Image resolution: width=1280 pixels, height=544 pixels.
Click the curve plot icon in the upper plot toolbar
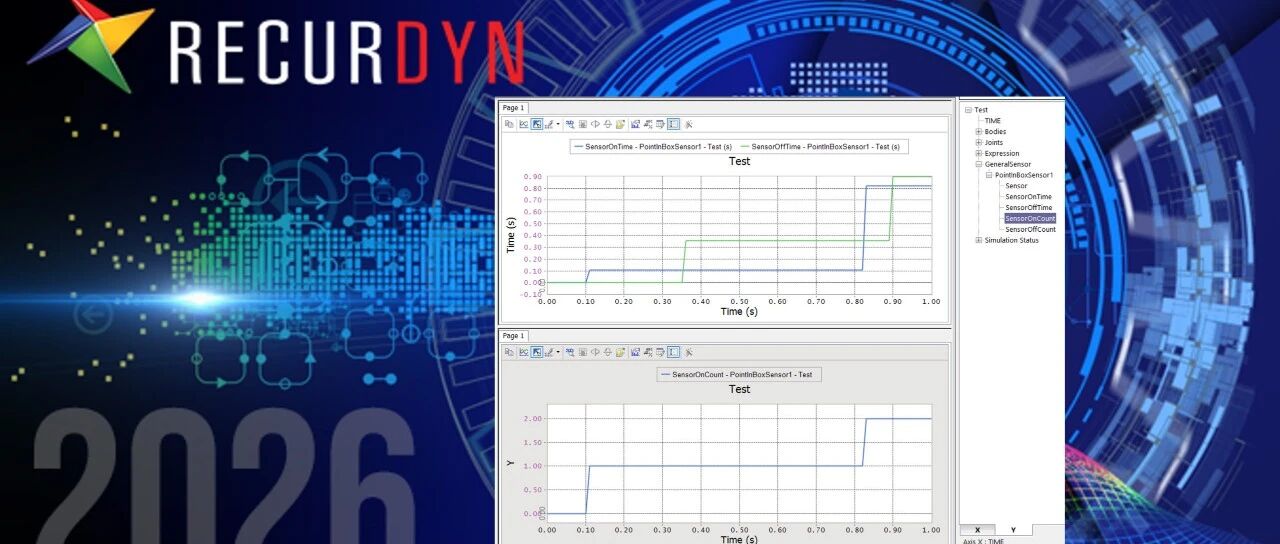pos(524,124)
